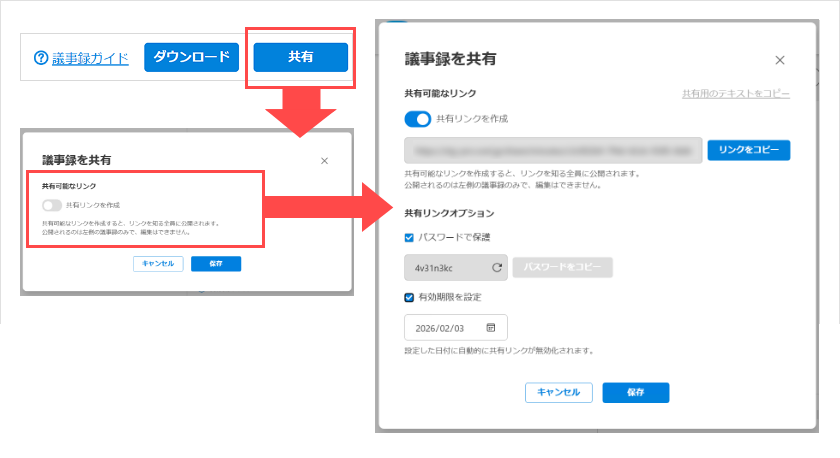840x458 pixels.
Task: Click 保存 in the larger share dialog
Action: [635, 392]
